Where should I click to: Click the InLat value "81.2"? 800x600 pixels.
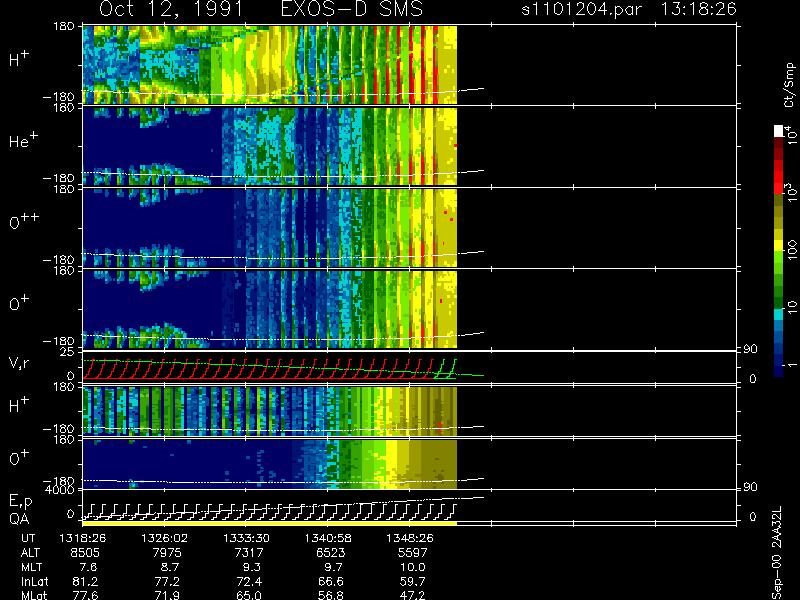point(85,582)
